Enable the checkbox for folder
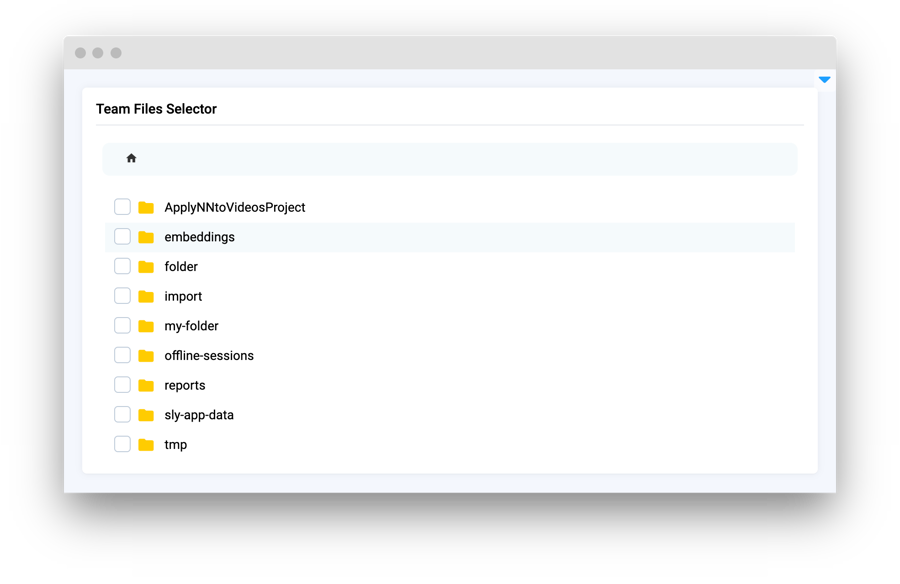This screenshot has height=584, width=900. click(122, 266)
